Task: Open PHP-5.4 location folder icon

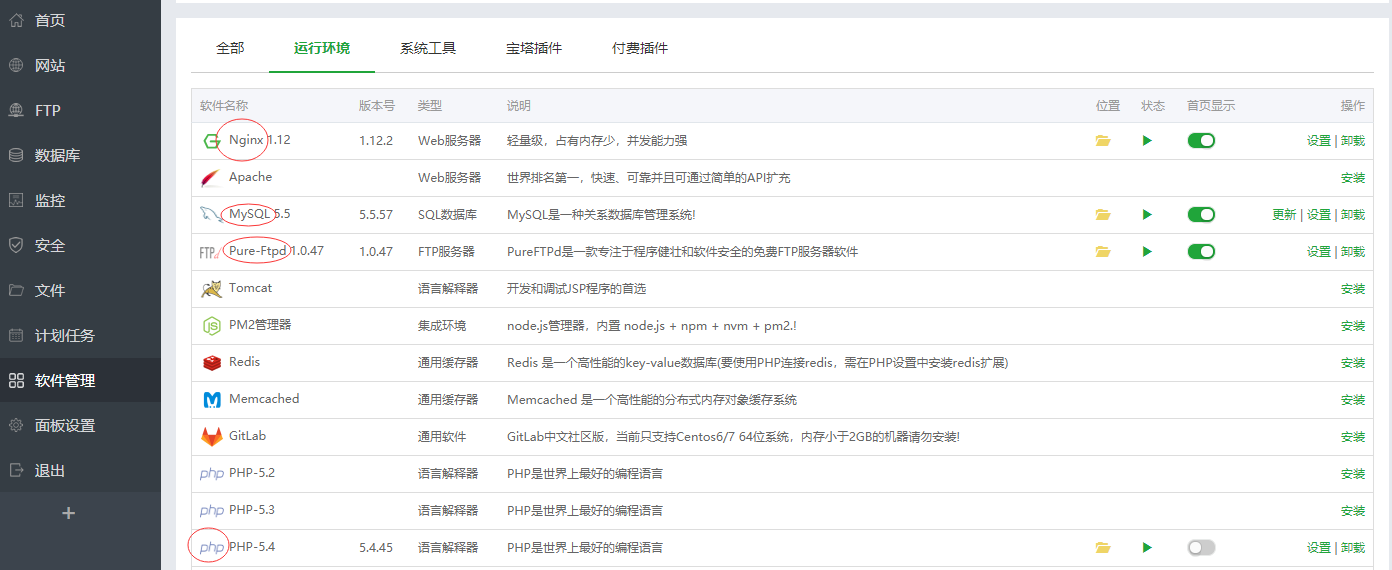Action: tap(1103, 548)
